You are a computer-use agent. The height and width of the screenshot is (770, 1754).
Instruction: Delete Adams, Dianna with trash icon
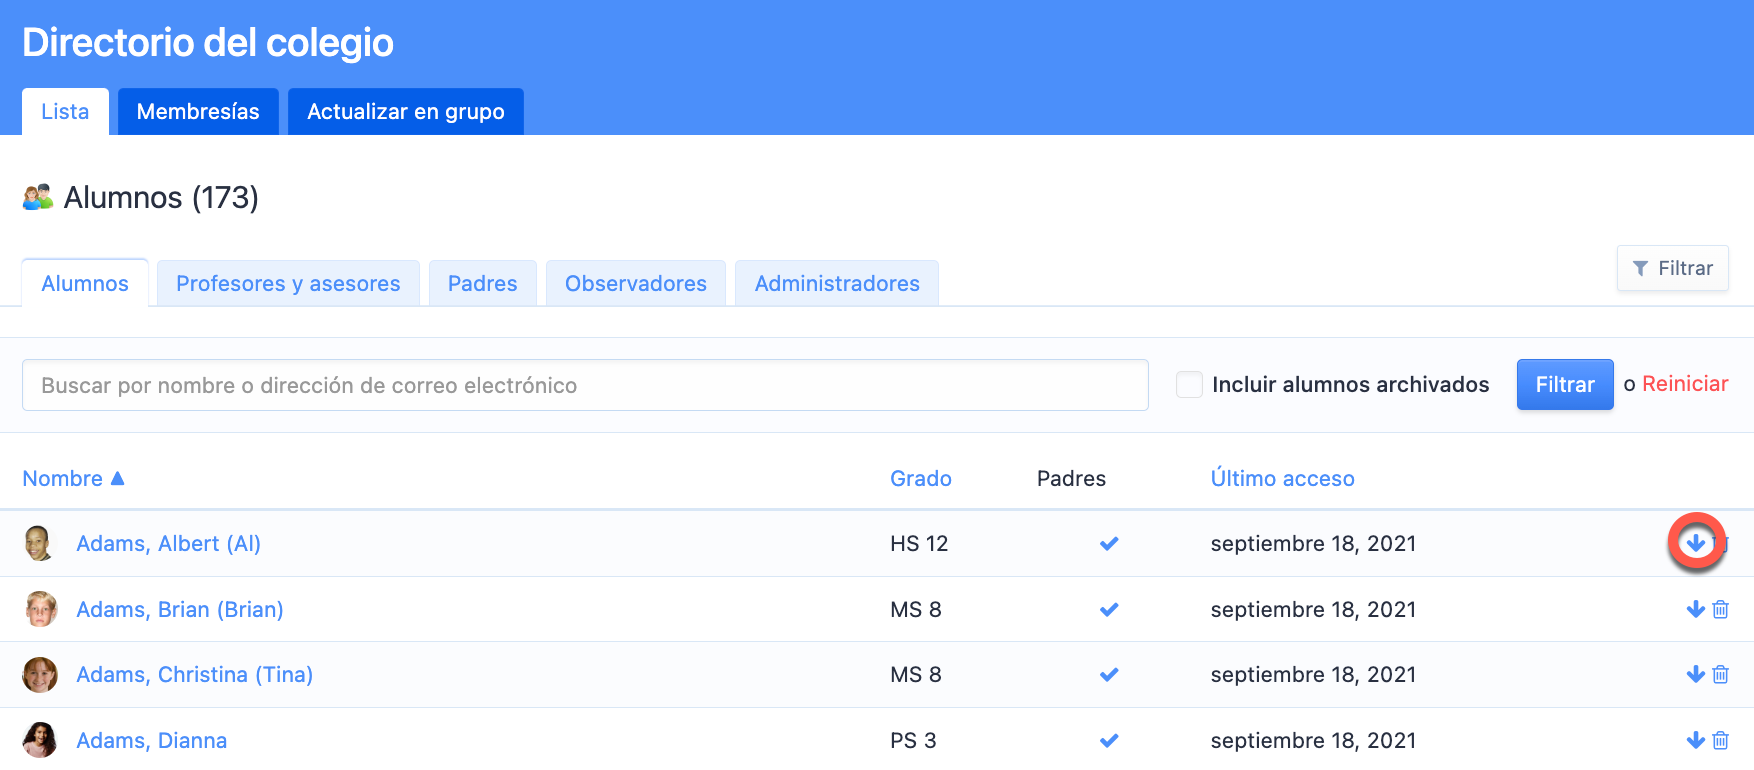(1720, 740)
